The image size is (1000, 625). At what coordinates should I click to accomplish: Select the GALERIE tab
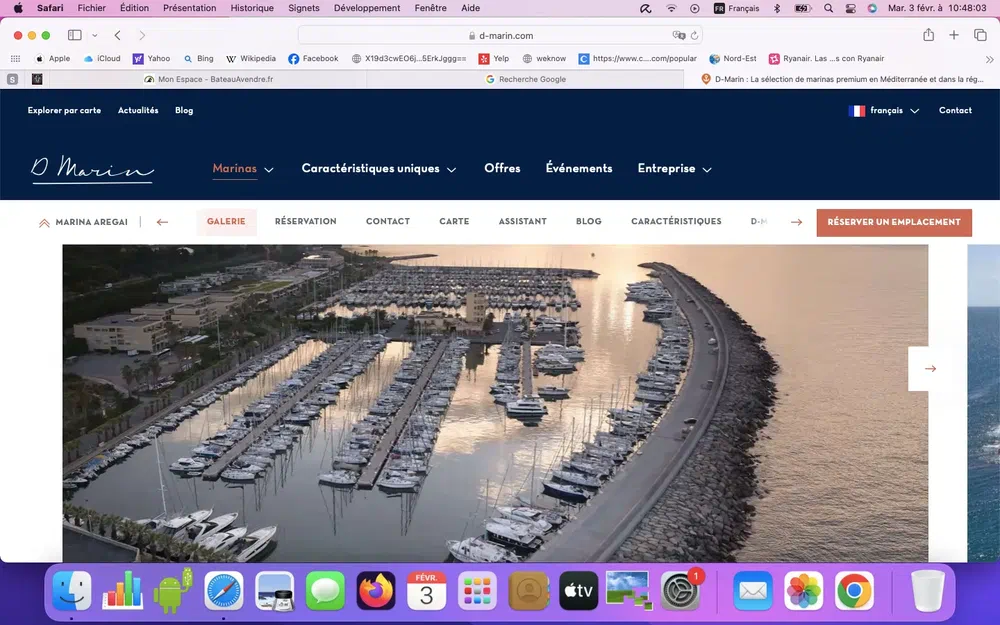click(x=226, y=222)
